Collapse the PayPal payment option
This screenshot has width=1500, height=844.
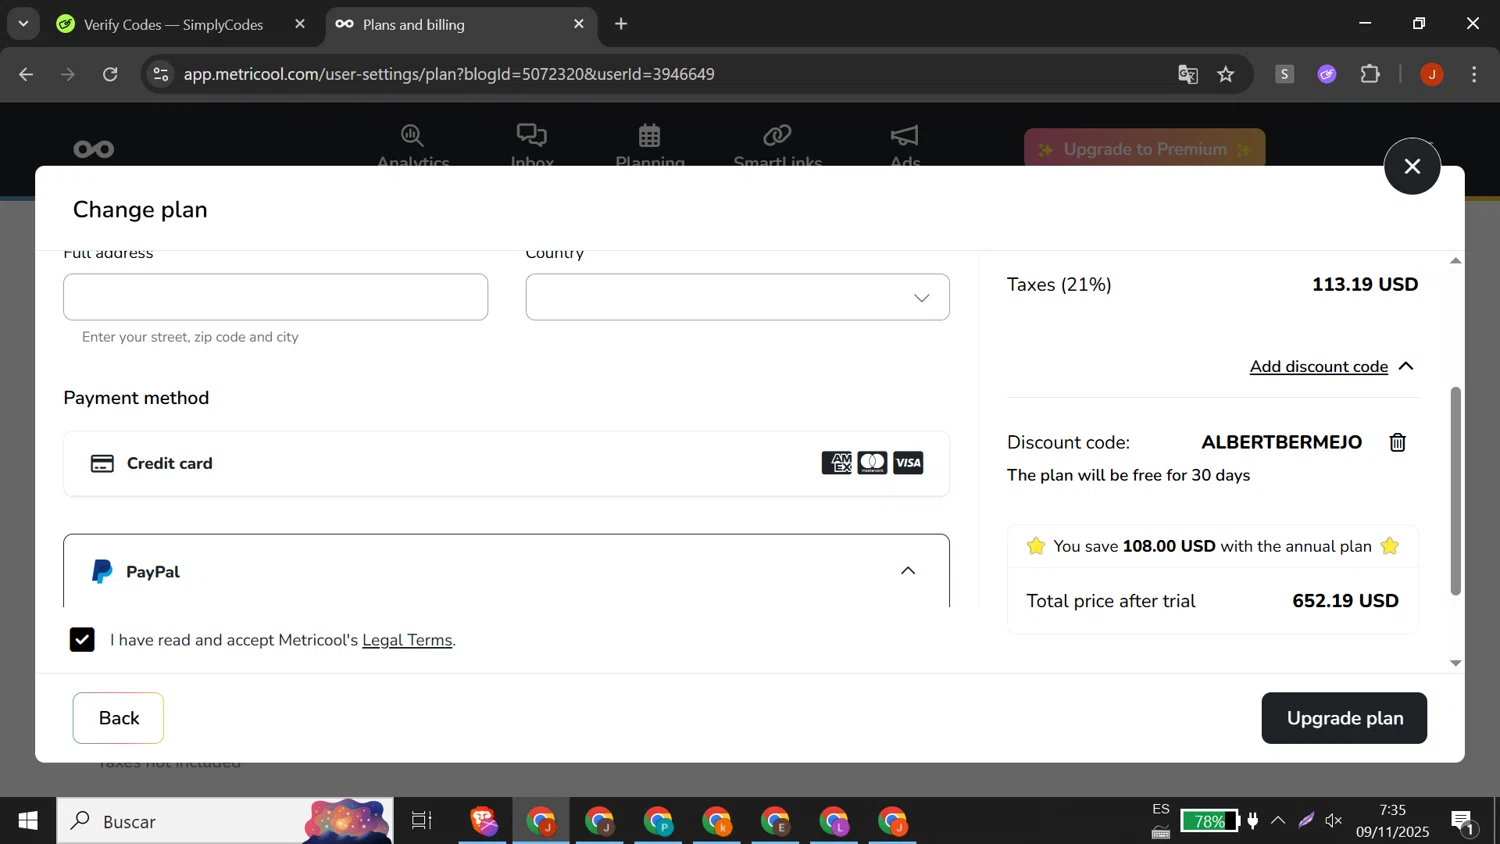pos(907,571)
